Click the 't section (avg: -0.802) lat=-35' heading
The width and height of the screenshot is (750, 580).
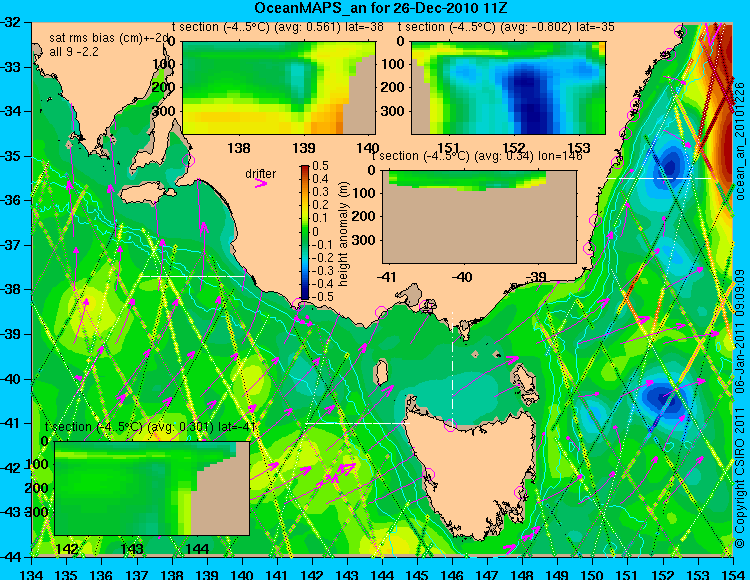506,27
